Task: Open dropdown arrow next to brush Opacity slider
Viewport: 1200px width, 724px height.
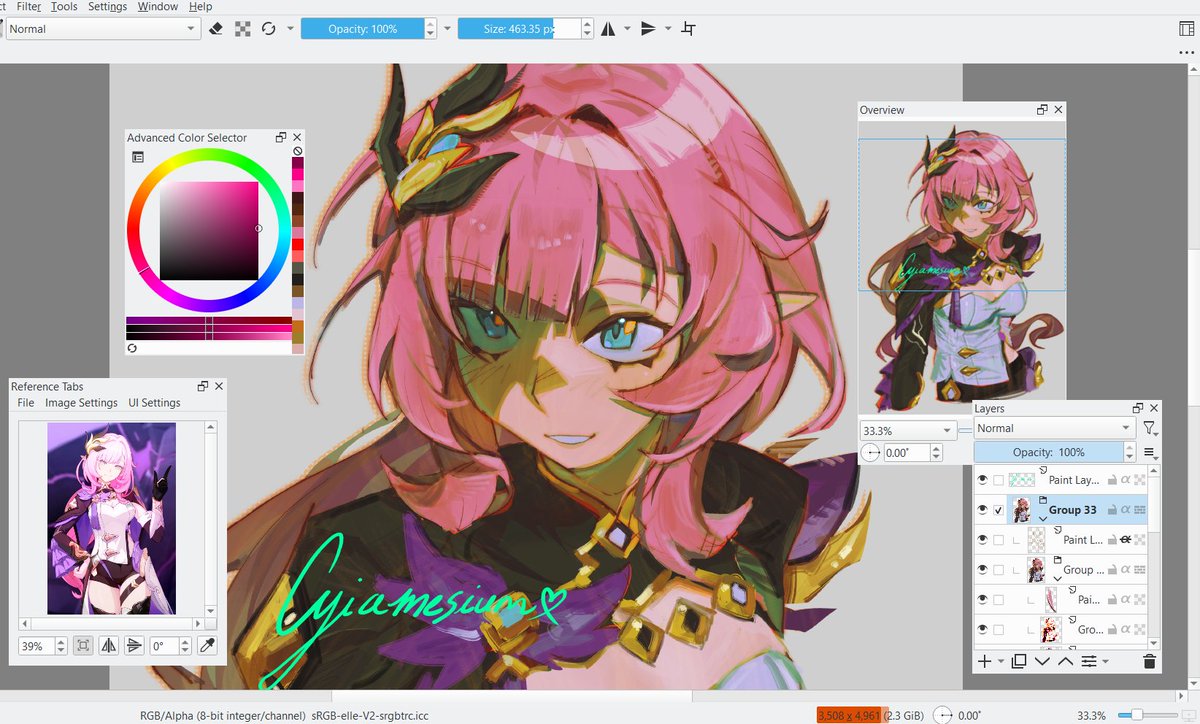Action: tap(447, 29)
